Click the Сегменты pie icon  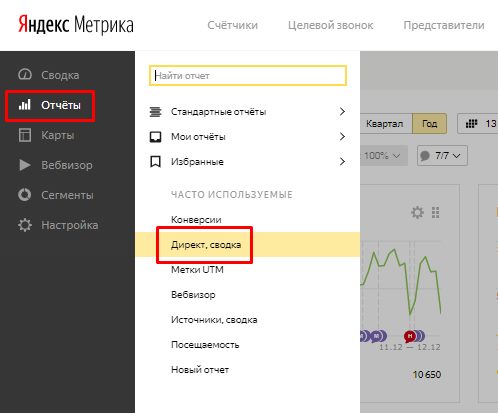coord(25,195)
